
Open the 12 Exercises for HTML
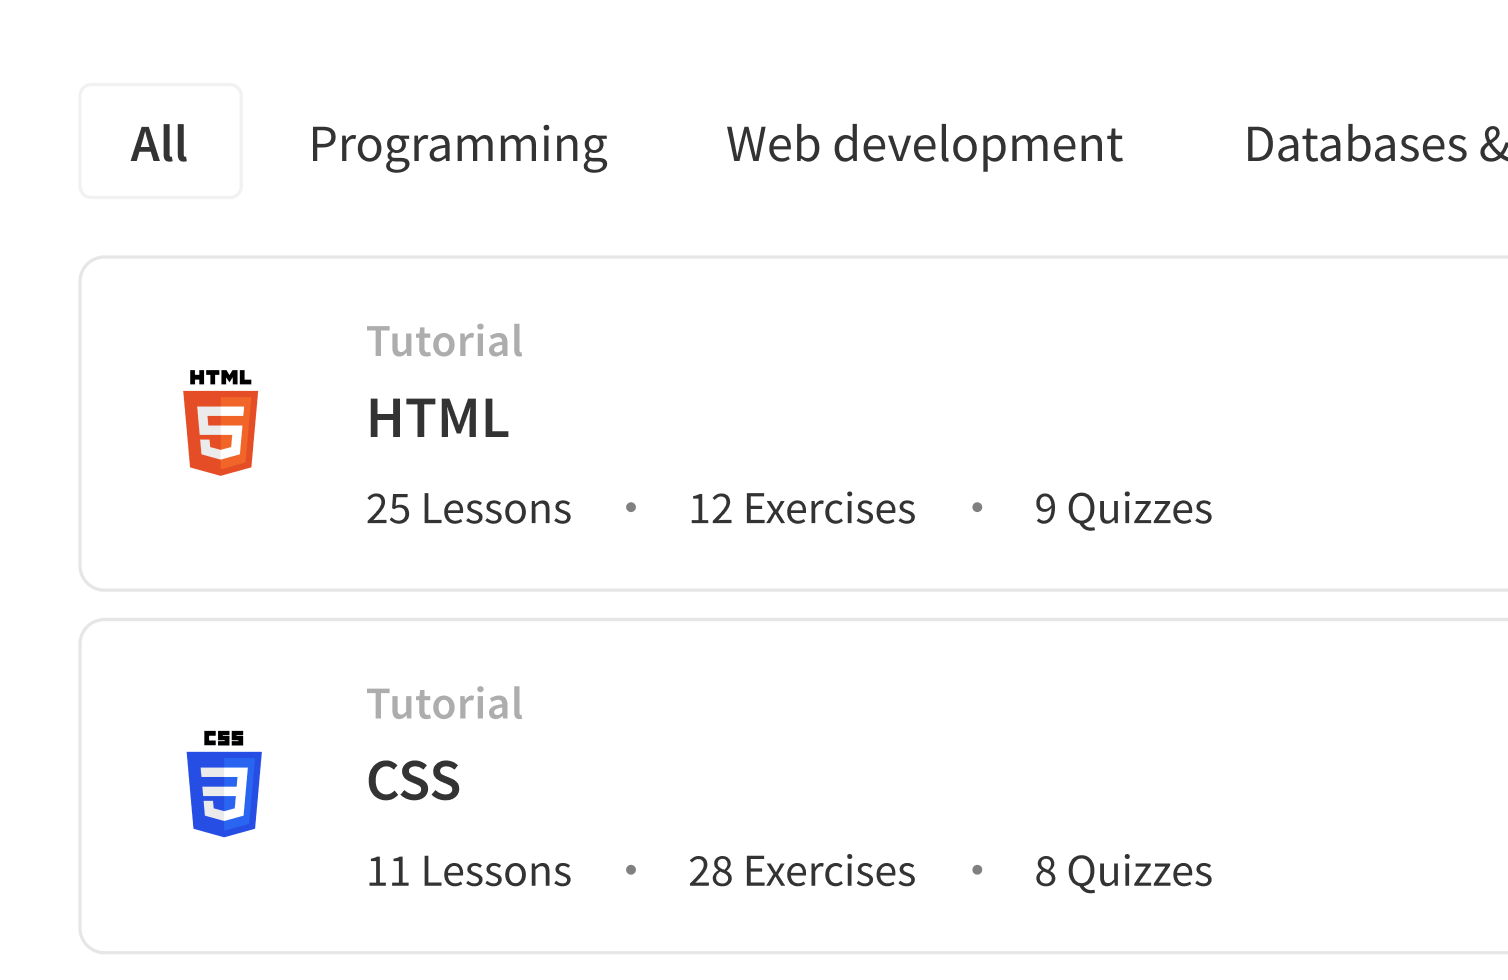(x=802, y=508)
